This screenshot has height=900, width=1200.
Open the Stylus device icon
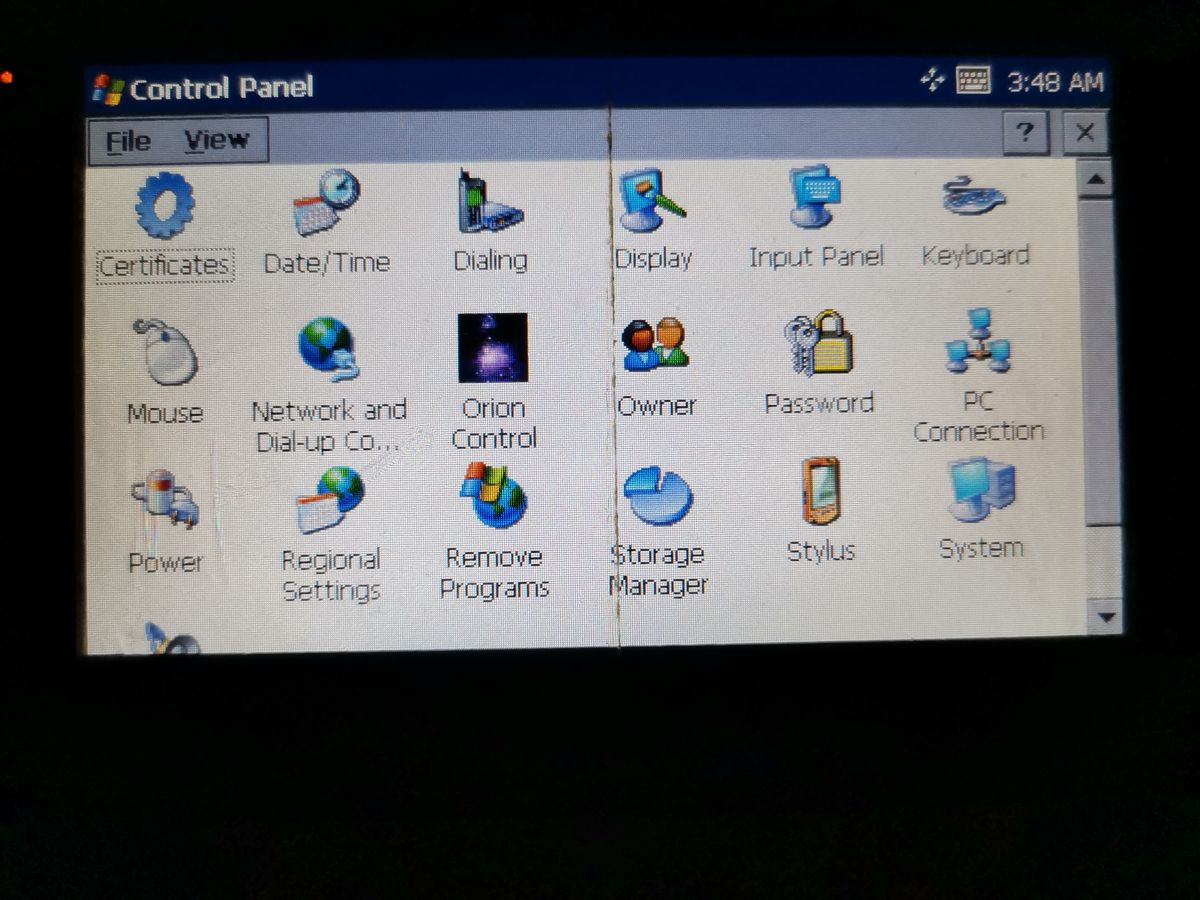point(820,492)
